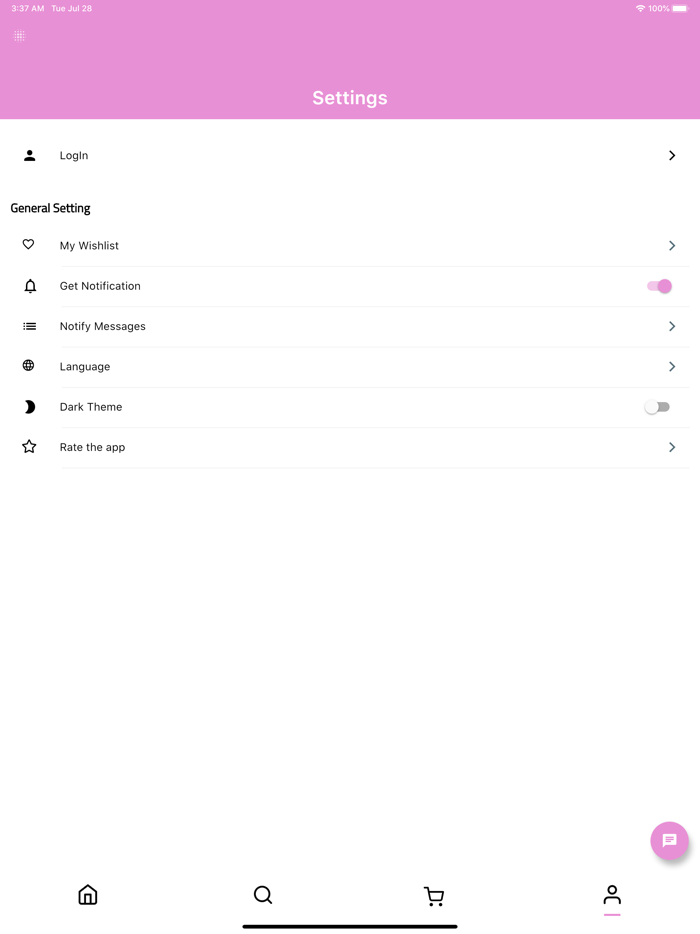Screen dimensions: 700x934
Task: Click the star icon beside Rate the app
Action: (29, 447)
